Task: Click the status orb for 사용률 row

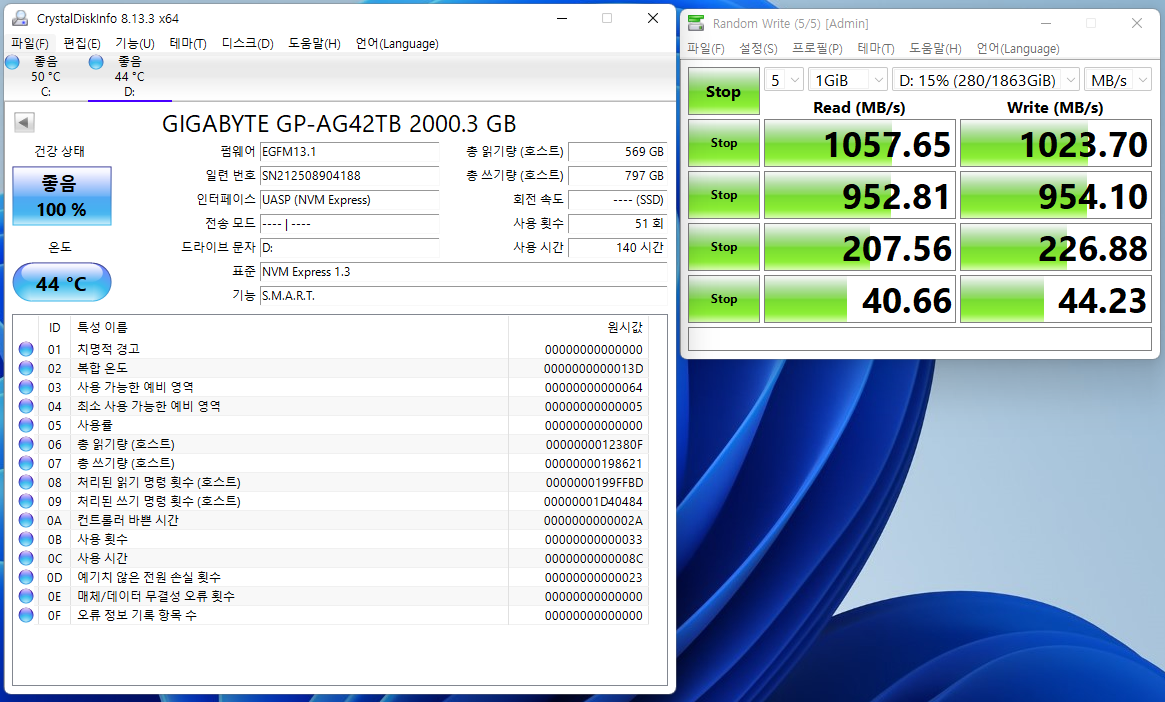Action: tap(26, 425)
